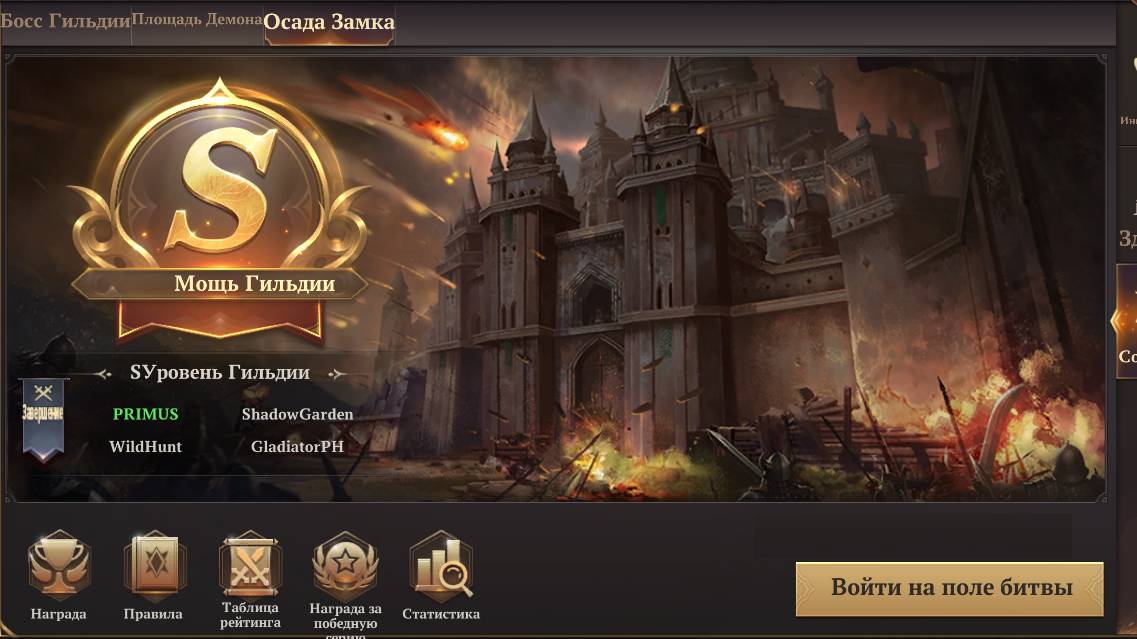
Task: Switch to the Площадь Демона tab
Action: [x=197, y=20]
